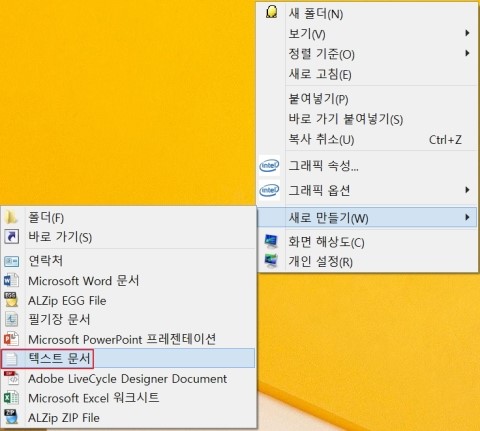Click the Intel icon beside 그래픽 옵션
The width and height of the screenshot is (480, 431).
(269, 190)
